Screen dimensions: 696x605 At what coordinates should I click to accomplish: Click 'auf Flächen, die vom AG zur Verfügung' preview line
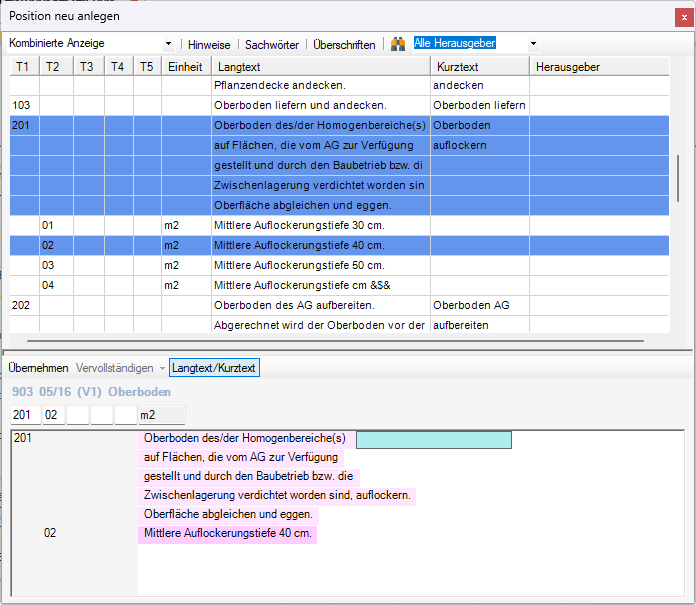pyautogui.click(x=241, y=457)
